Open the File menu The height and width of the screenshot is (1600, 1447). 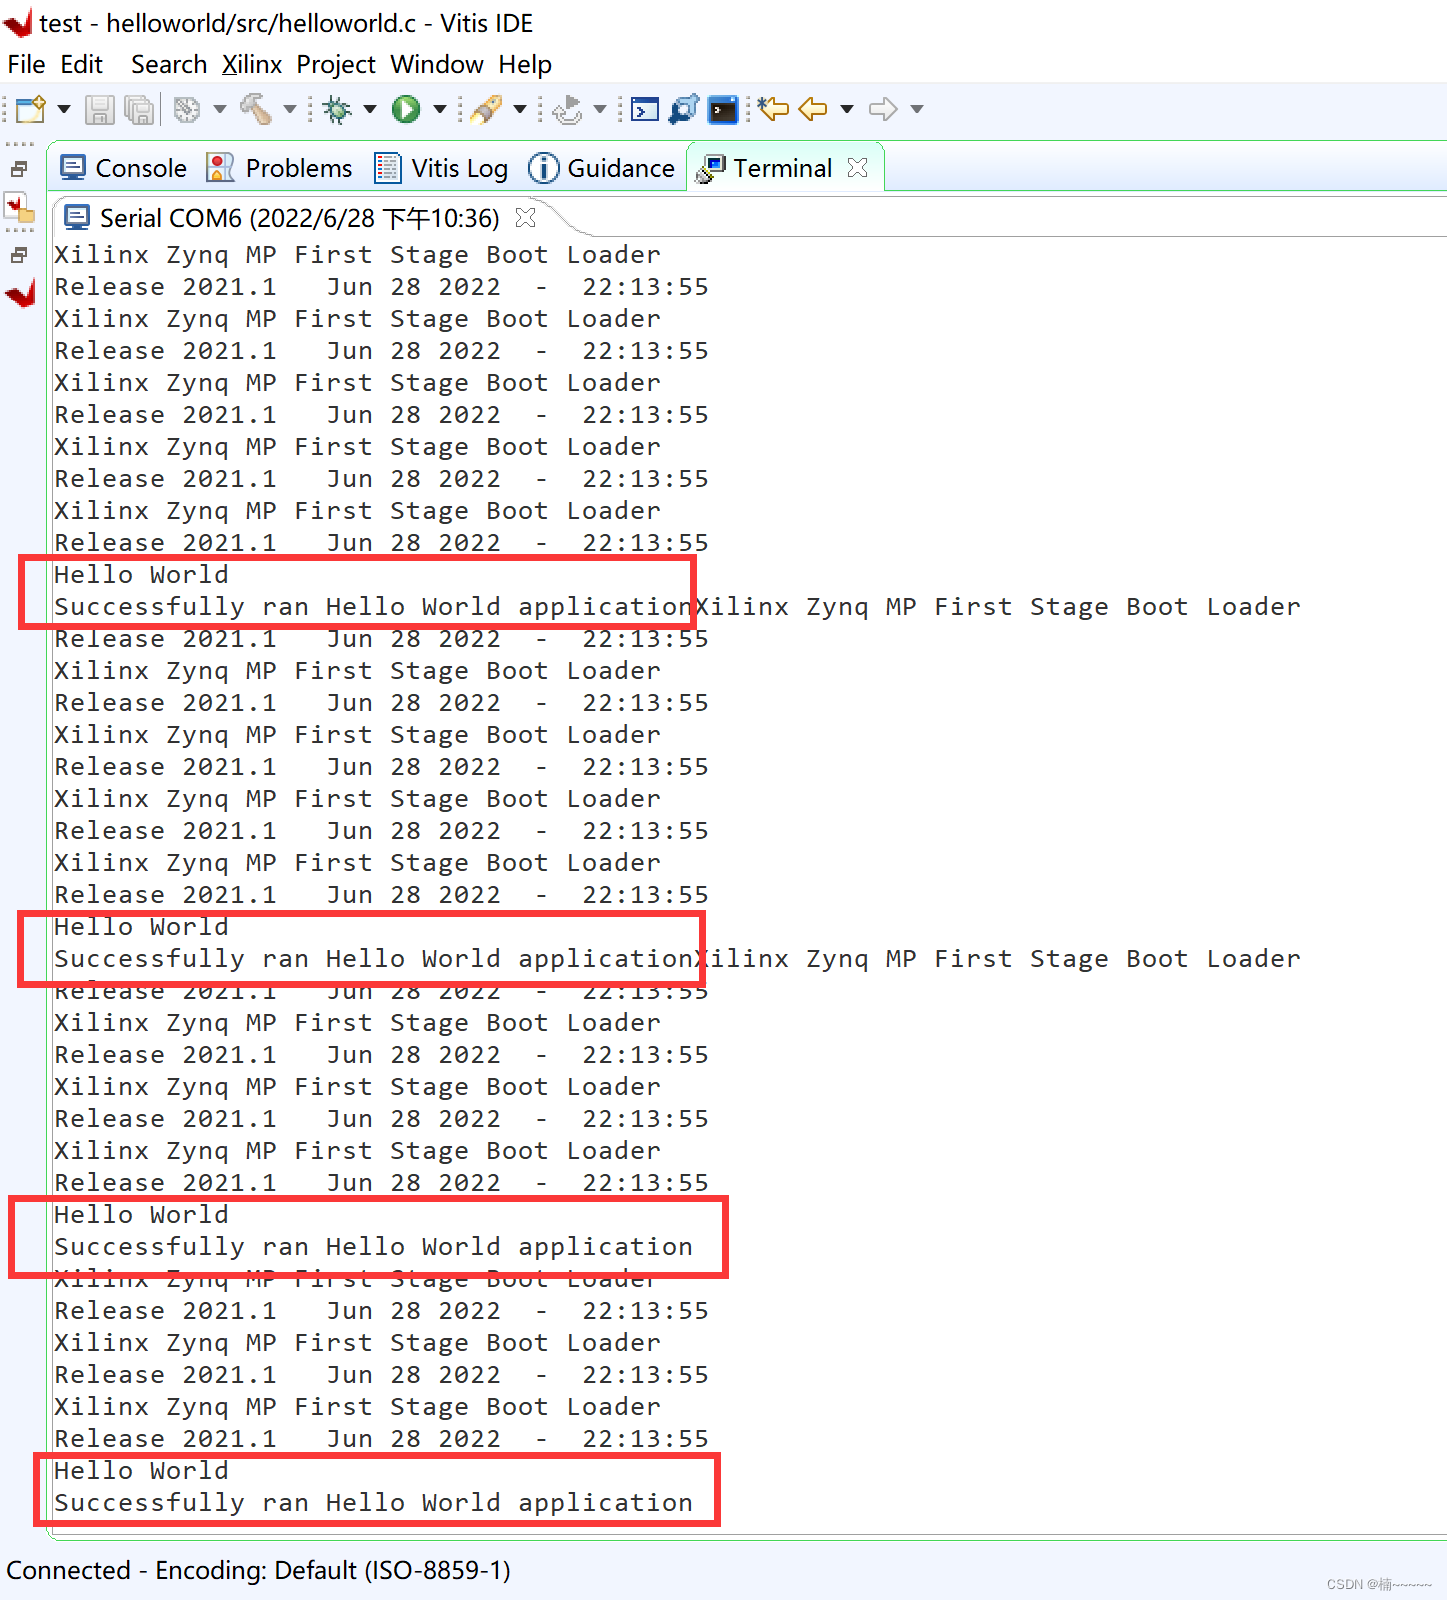pos(27,65)
